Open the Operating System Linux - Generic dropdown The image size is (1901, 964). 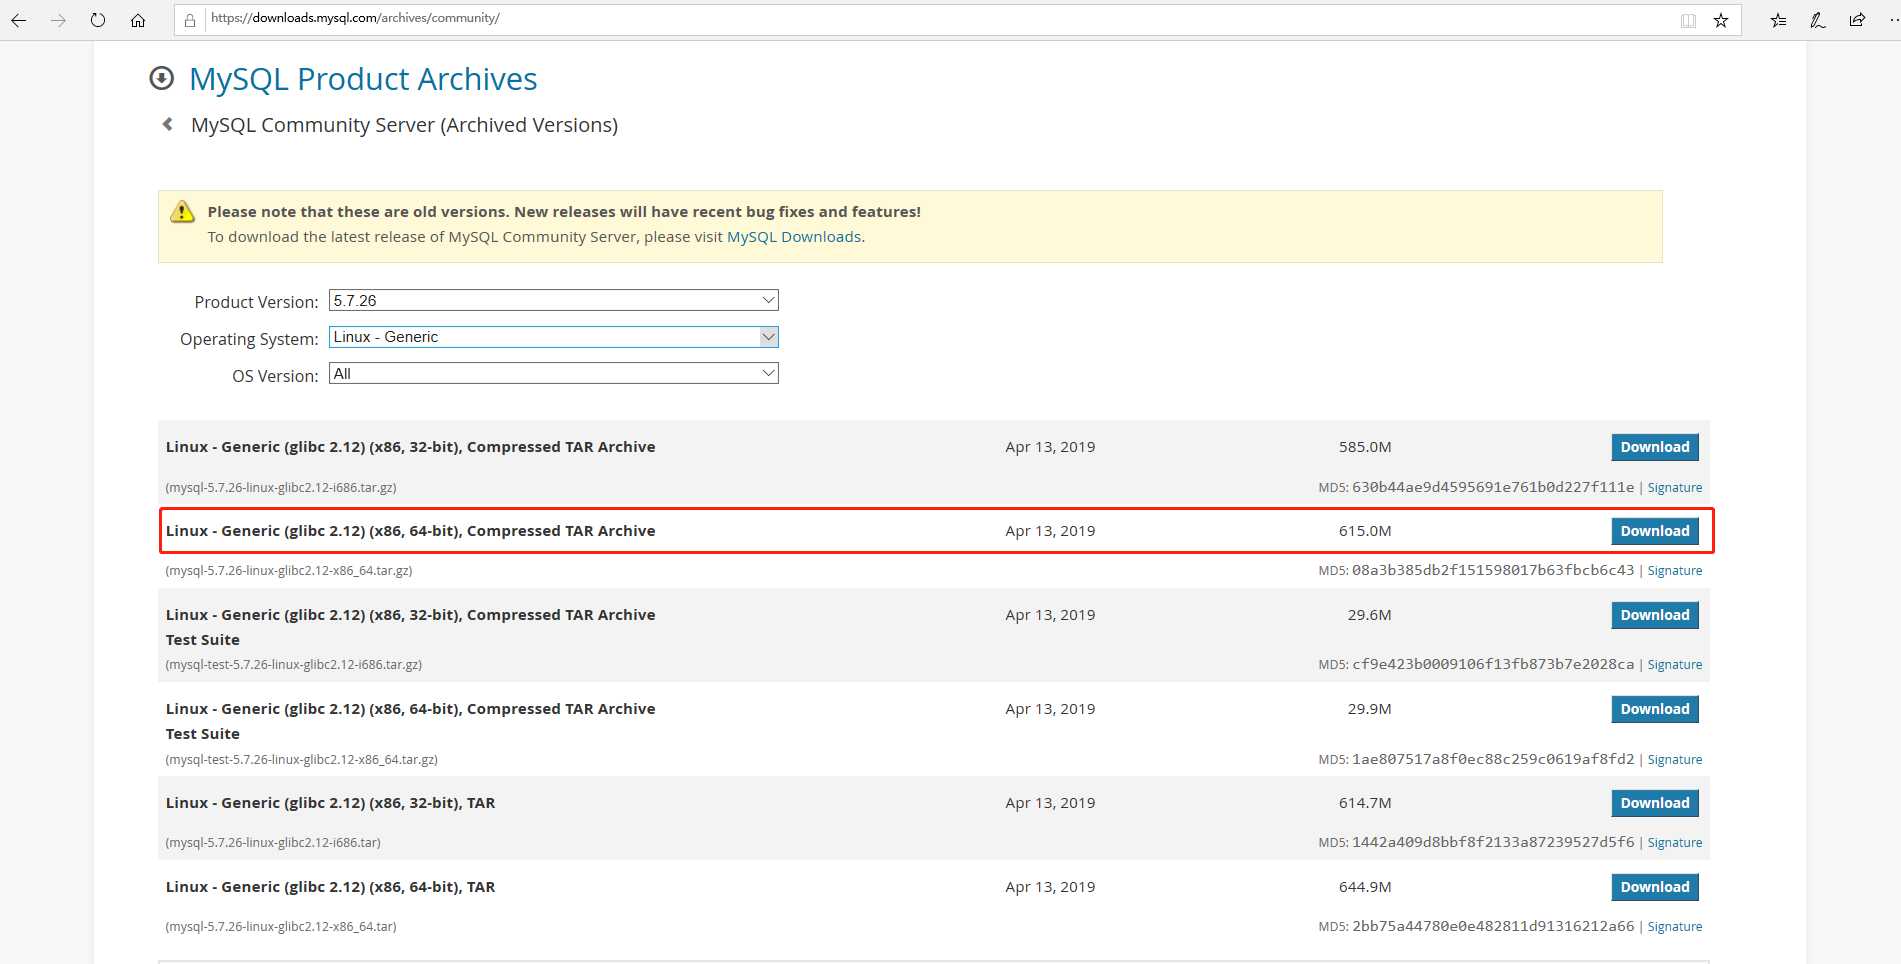[x=553, y=337]
